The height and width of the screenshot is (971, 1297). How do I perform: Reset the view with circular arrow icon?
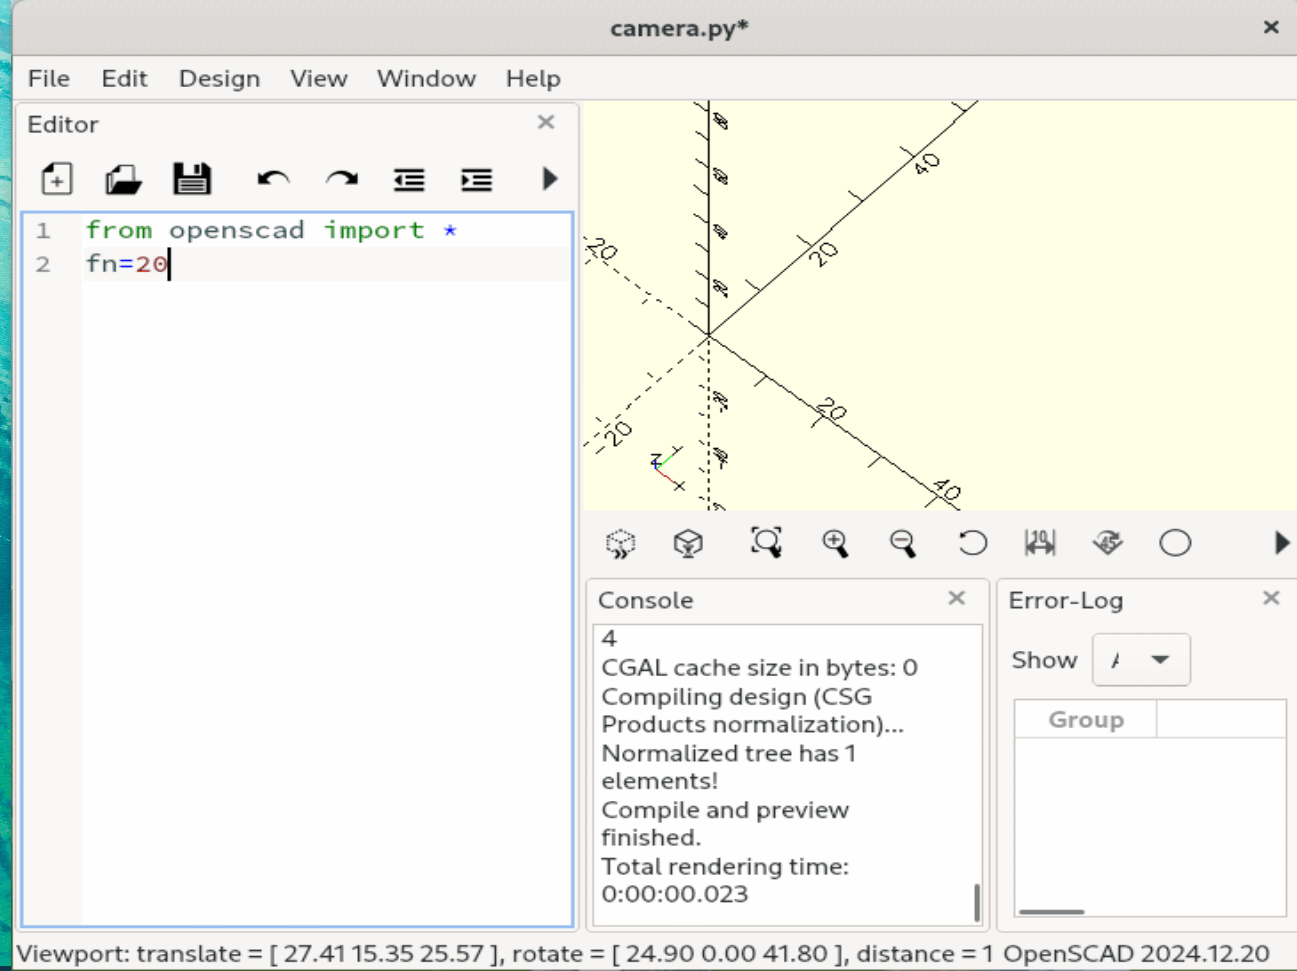point(972,543)
